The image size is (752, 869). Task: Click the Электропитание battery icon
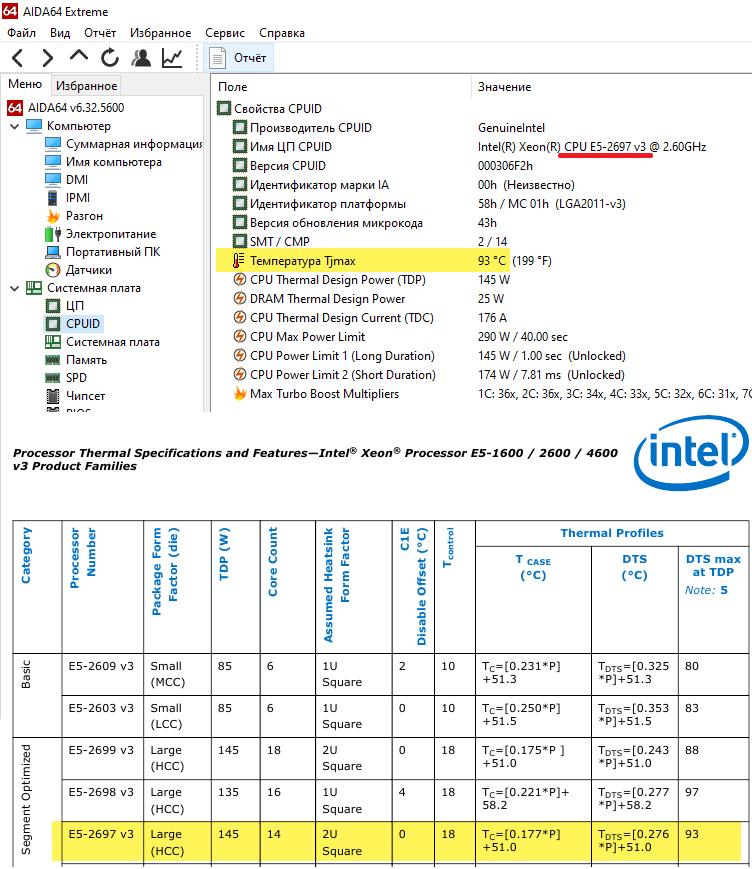(53, 234)
